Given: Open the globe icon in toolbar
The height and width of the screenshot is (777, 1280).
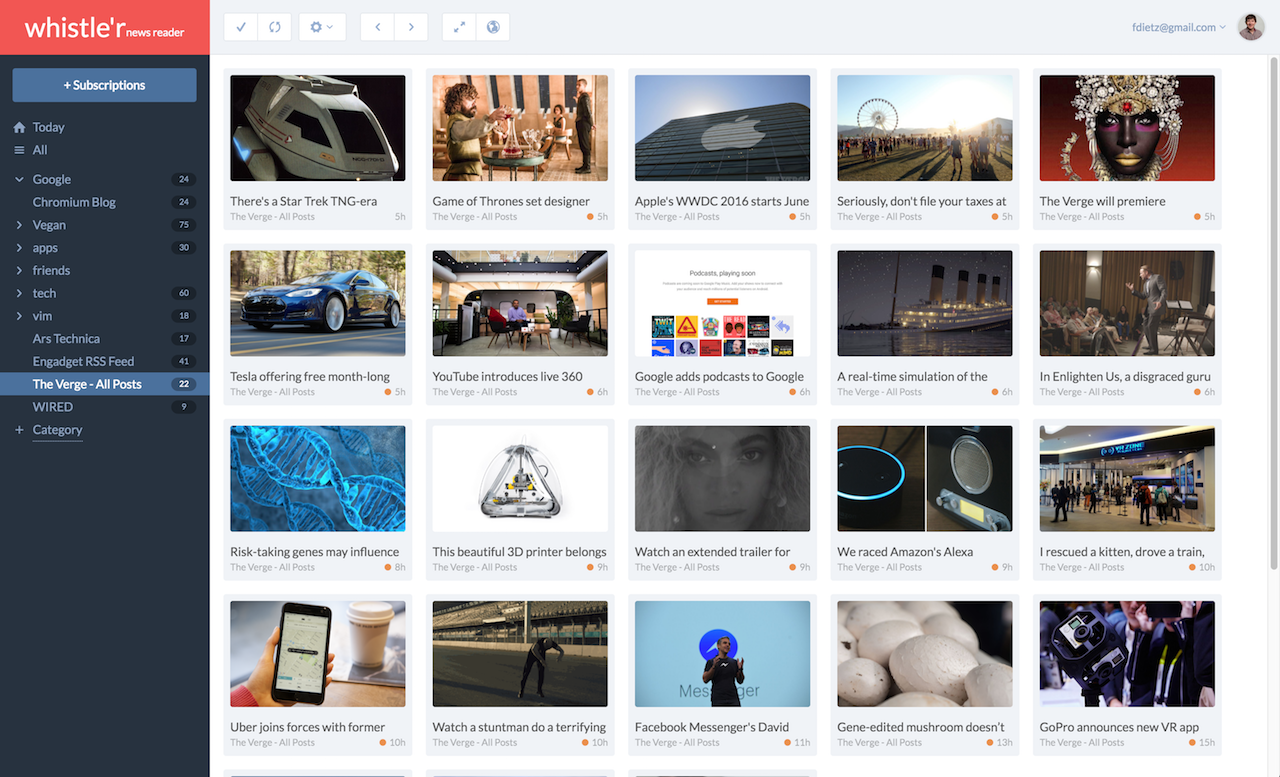Looking at the screenshot, I should point(493,27).
